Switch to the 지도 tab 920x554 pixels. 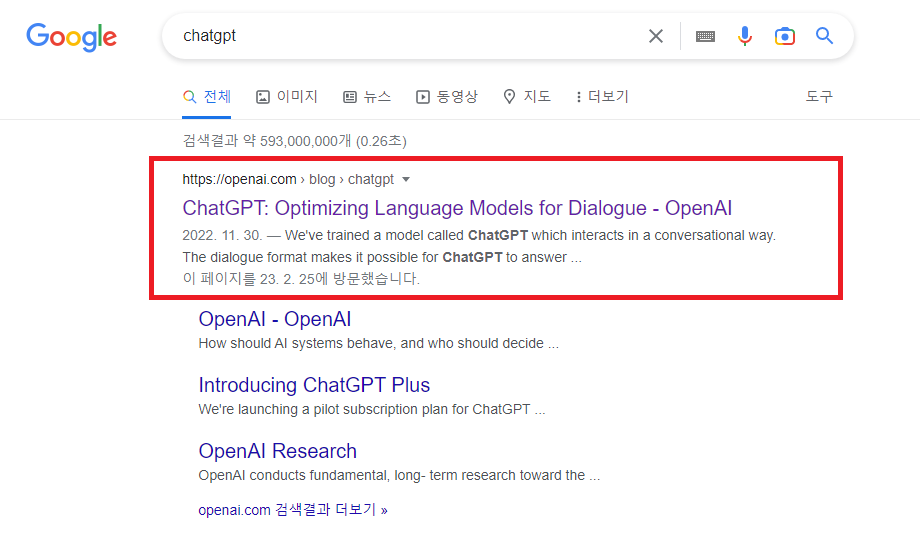(527, 97)
